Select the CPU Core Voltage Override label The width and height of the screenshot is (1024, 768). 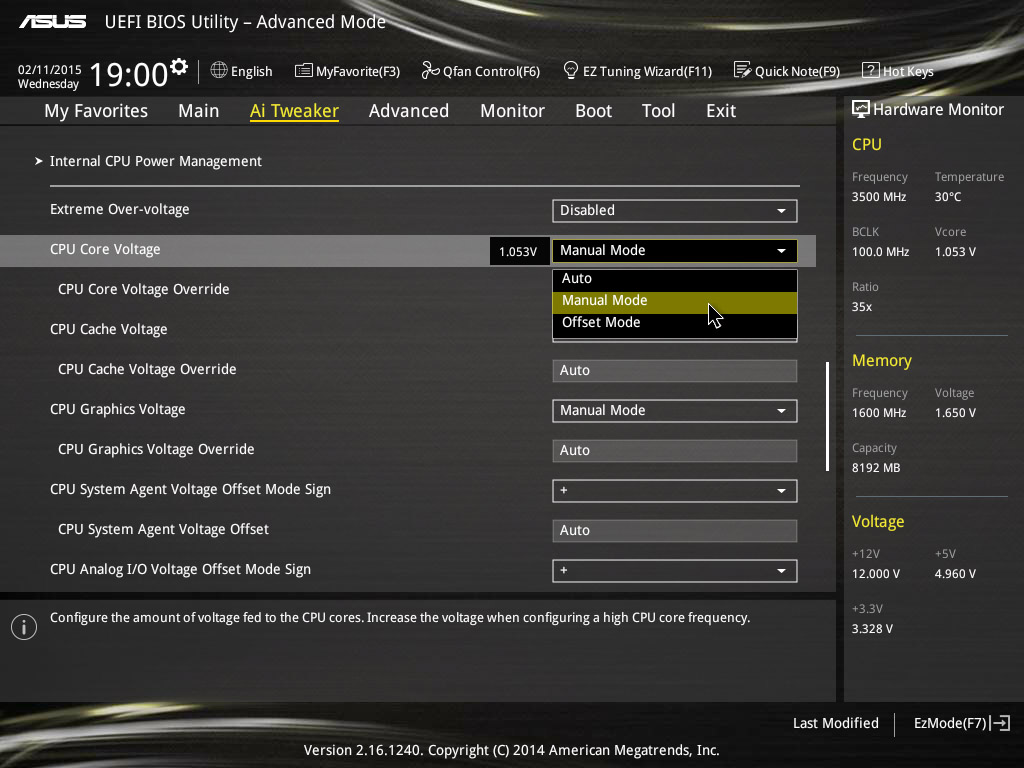(144, 289)
